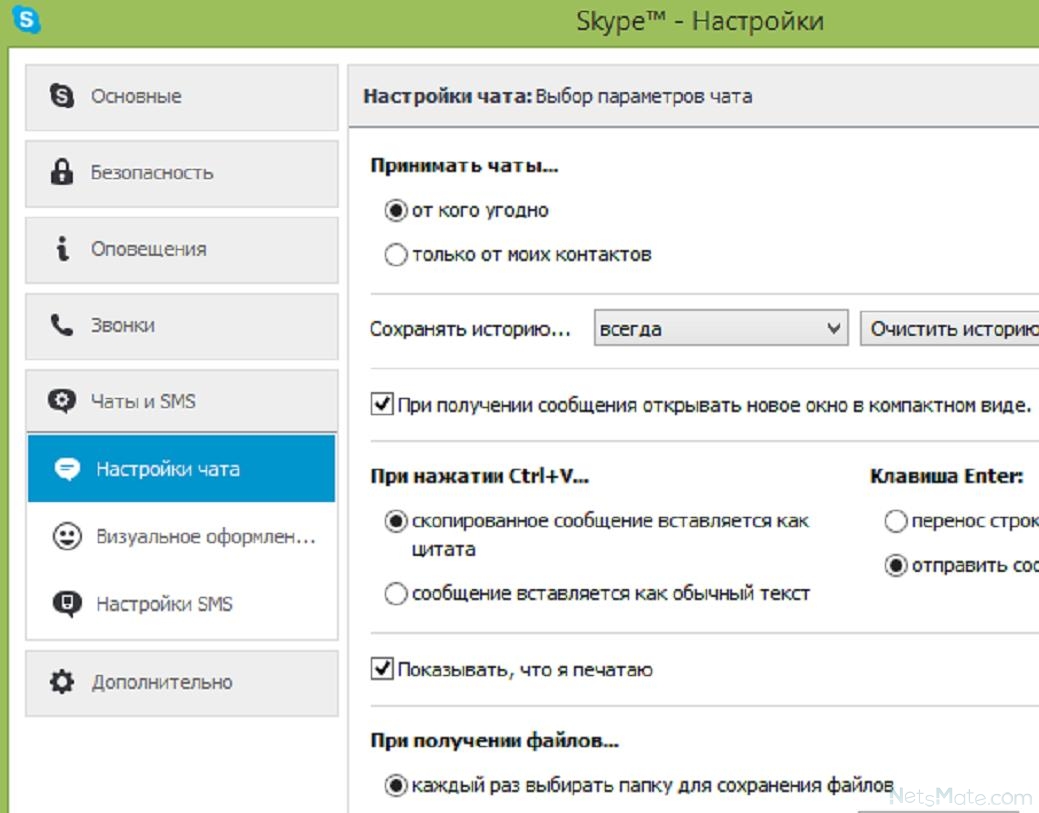
Task: Open the Визуальное оформление subsection
Action: (x=182, y=536)
